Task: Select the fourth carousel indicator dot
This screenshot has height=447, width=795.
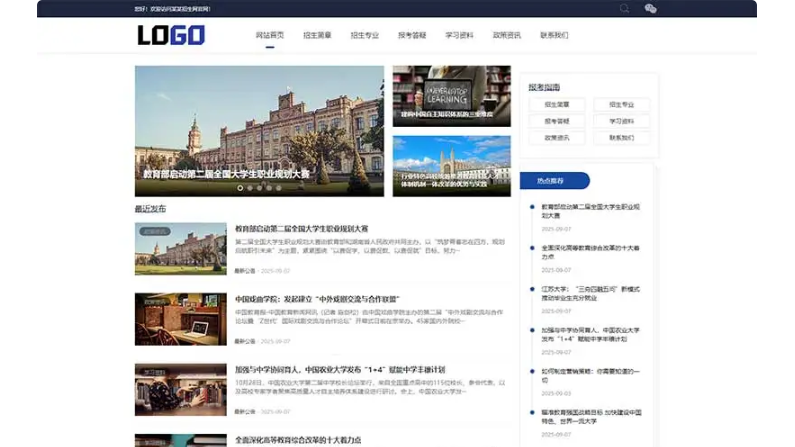Action: click(x=269, y=188)
